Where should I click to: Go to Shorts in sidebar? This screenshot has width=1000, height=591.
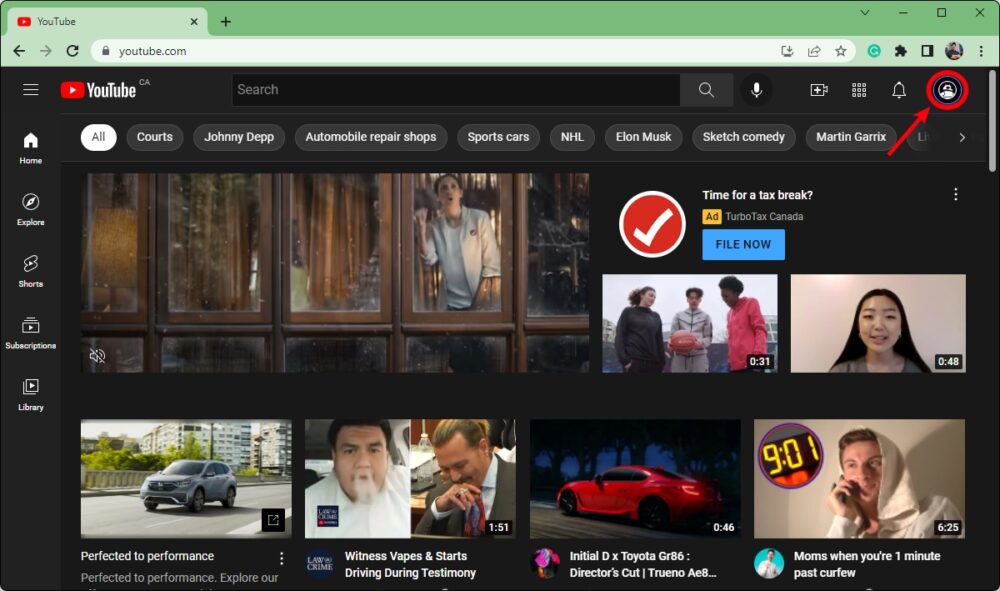coord(31,269)
